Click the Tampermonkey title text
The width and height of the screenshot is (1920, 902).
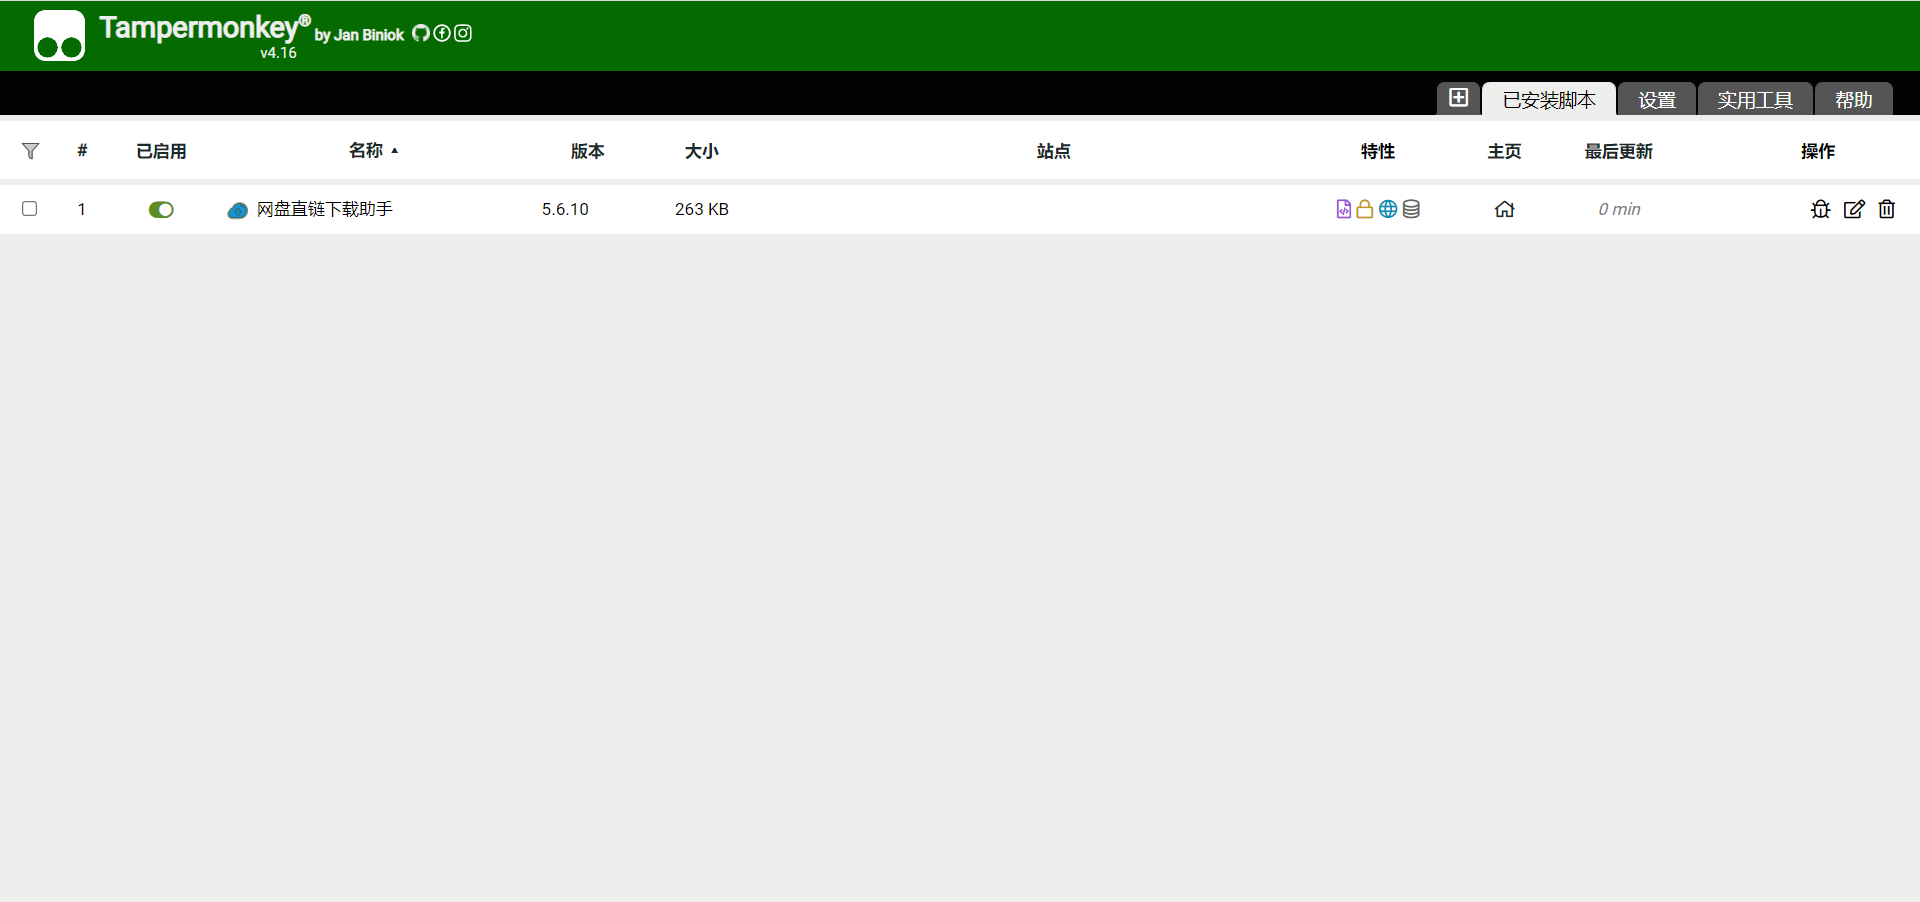coord(205,27)
